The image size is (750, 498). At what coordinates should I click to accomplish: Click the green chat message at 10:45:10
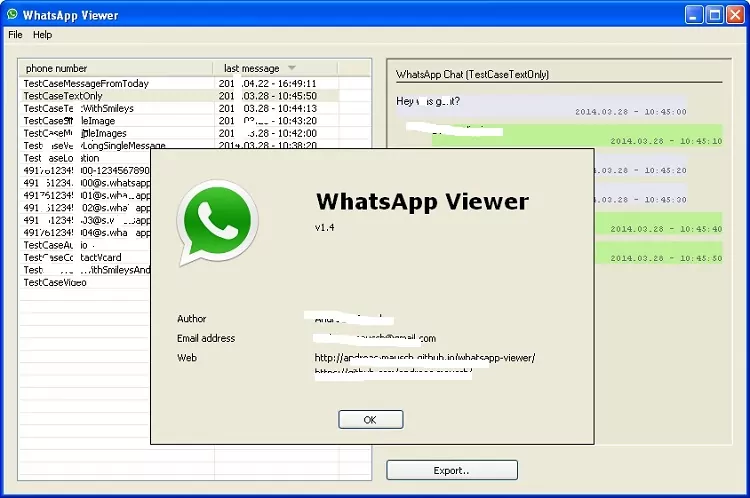(x=577, y=135)
